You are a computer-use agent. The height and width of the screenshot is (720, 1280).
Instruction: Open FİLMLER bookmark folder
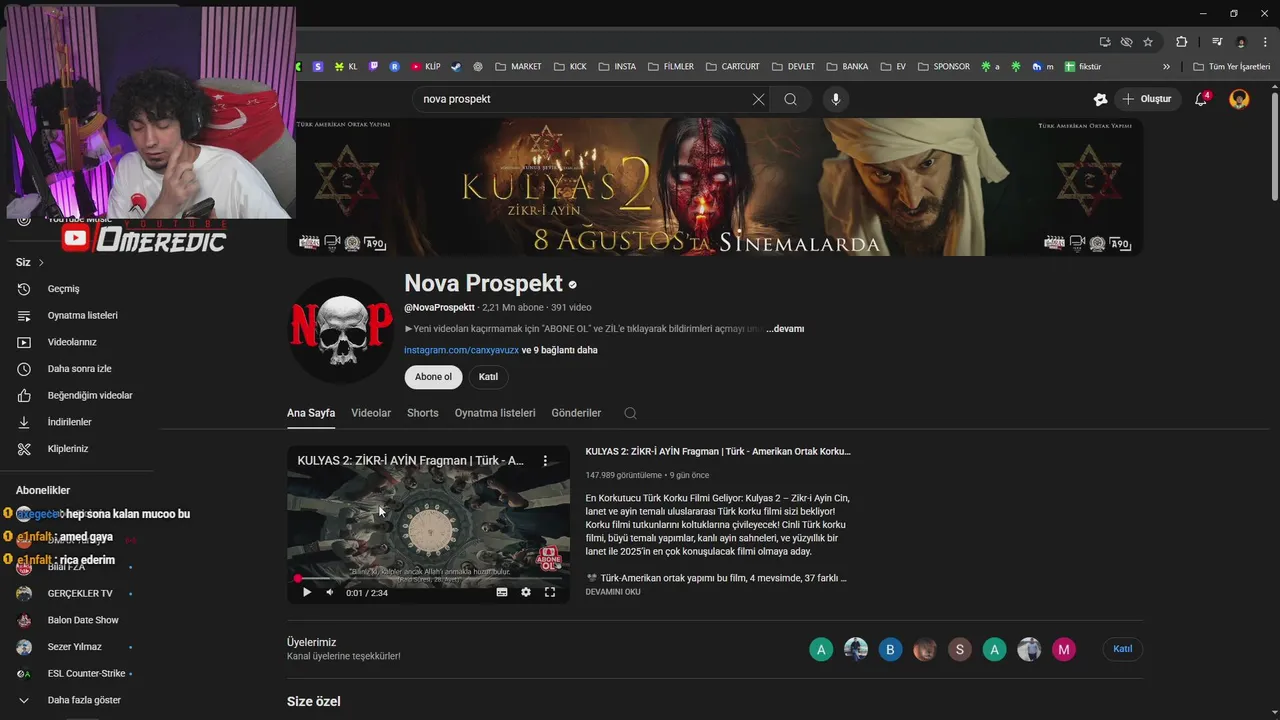[670, 67]
